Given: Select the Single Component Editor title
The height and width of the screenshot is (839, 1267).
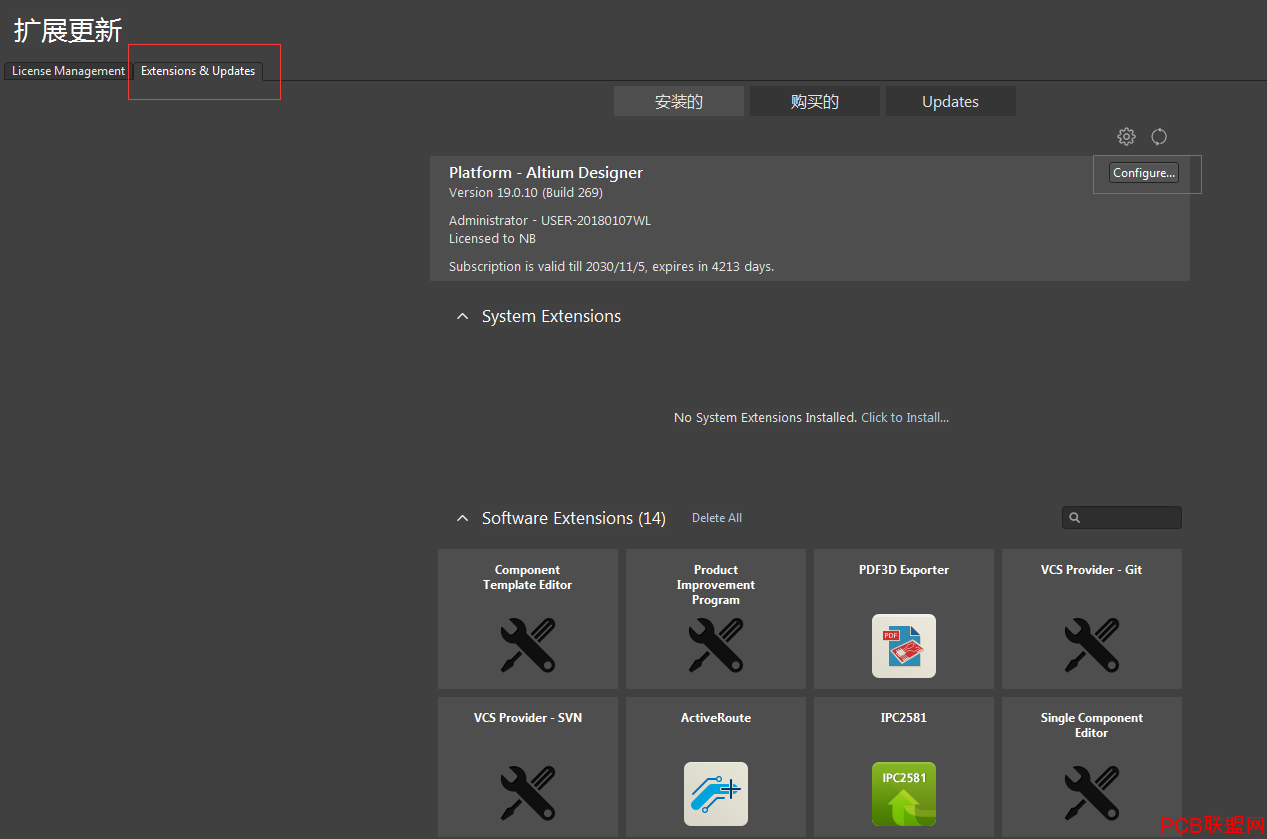Looking at the screenshot, I should [1092, 725].
